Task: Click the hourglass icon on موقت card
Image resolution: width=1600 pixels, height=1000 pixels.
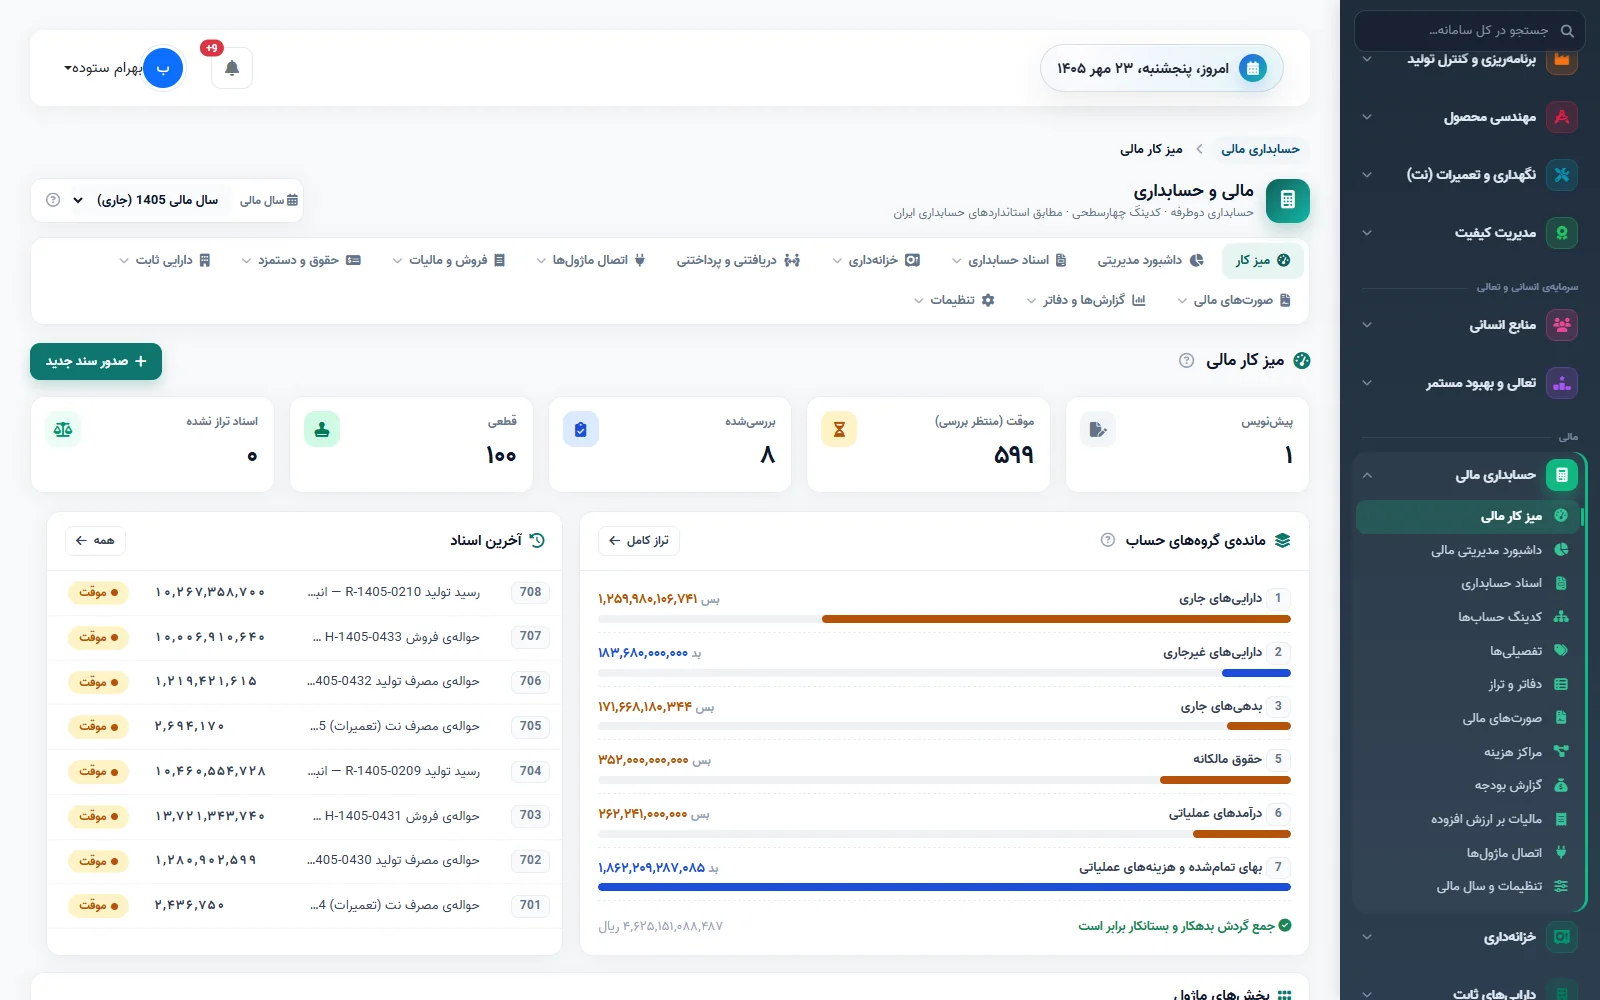Action: [x=839, y=429]
